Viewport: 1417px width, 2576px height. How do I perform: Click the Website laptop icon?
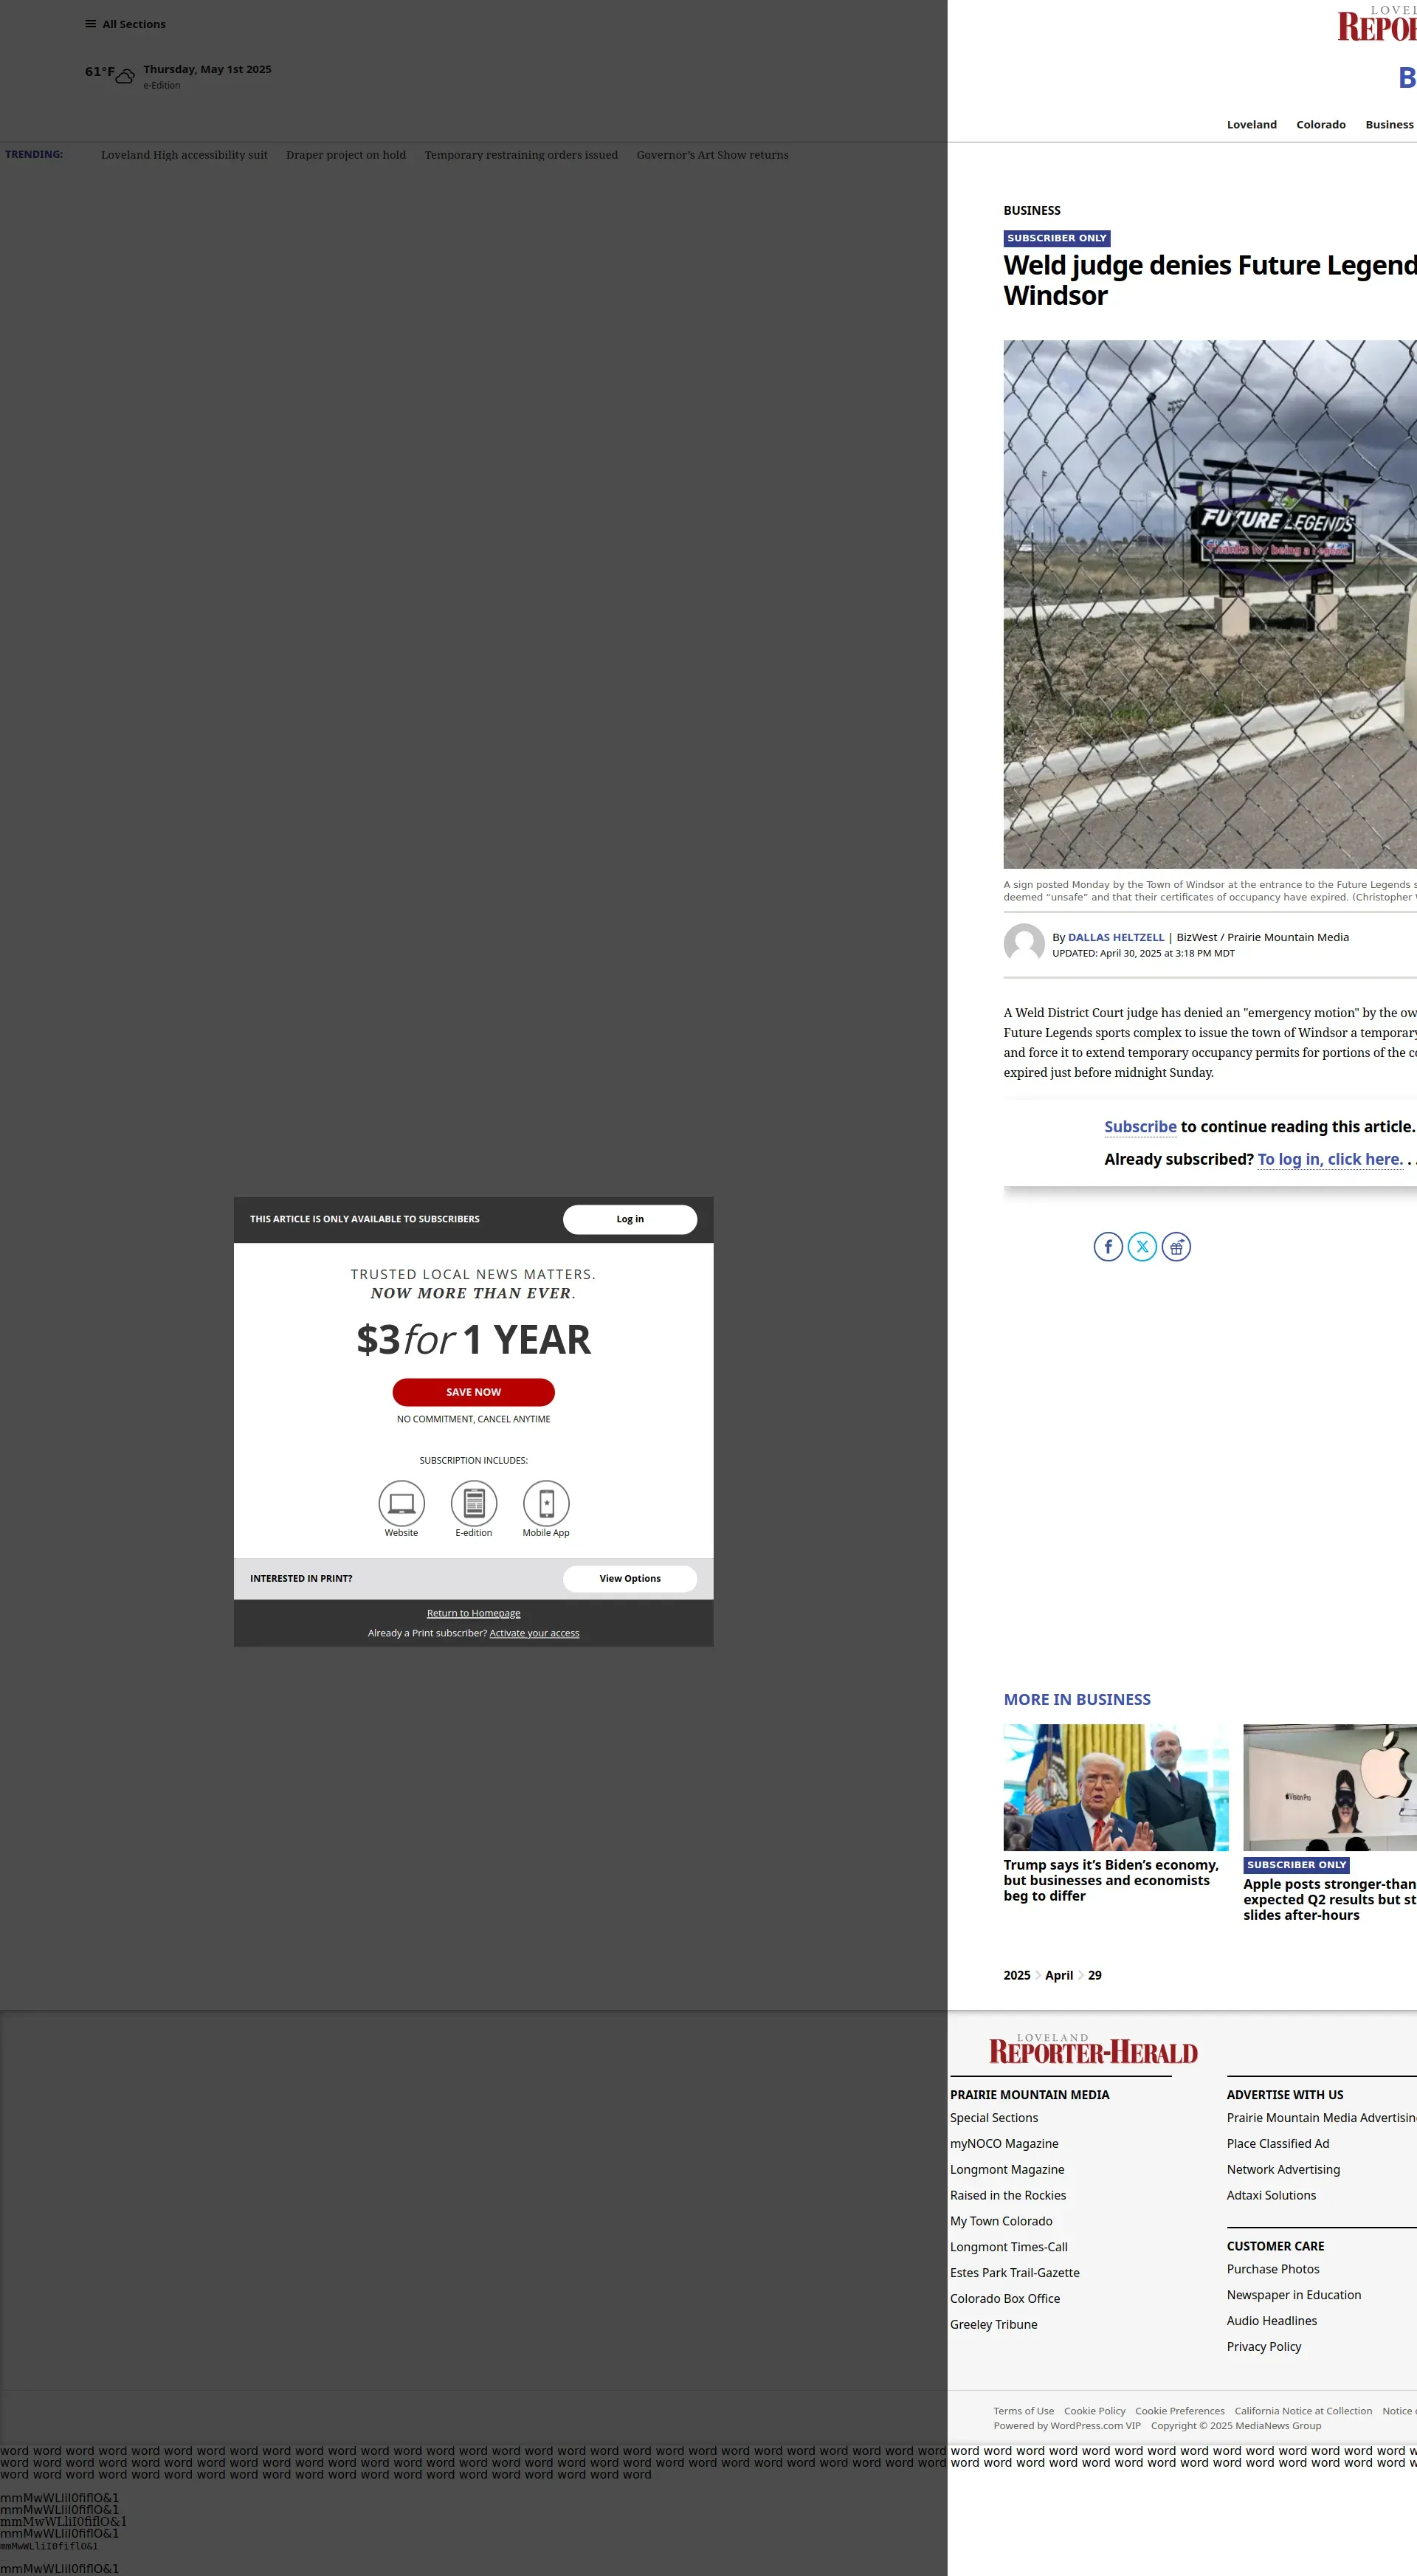[x=401, y=1503]
